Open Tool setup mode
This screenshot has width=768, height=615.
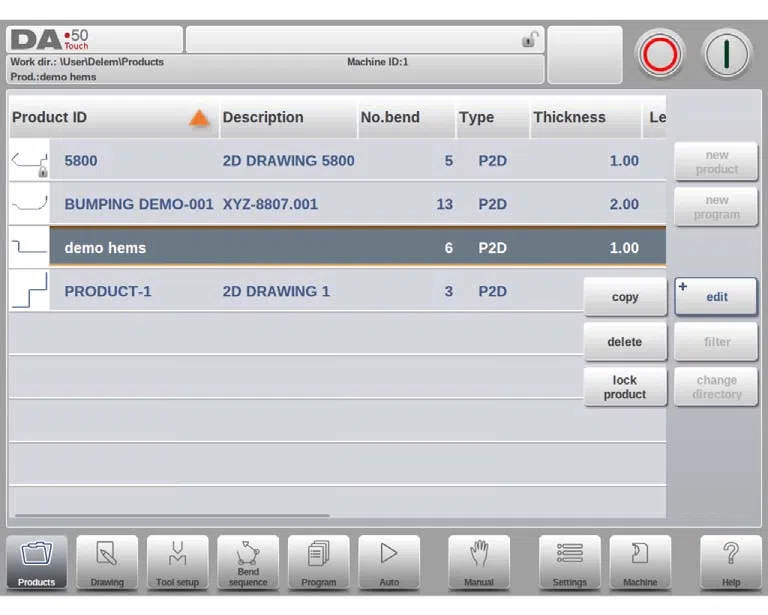point(177,562)
